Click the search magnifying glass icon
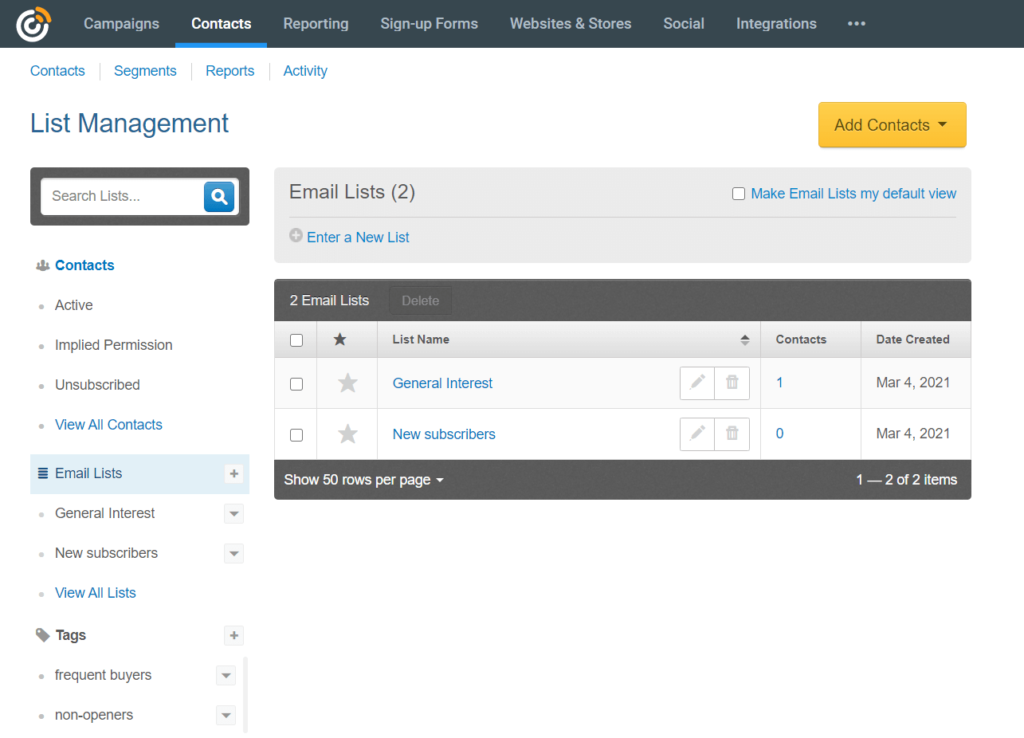 coord(219,197)
